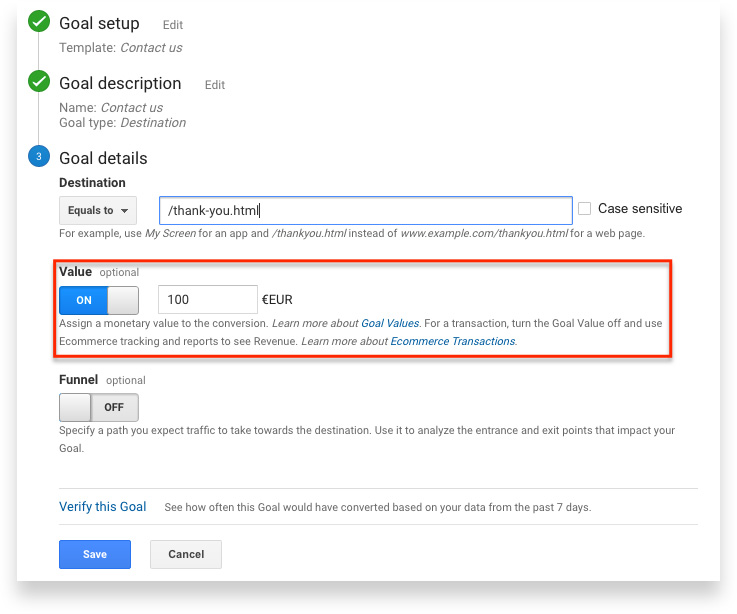Click the Goal description heading

click(120, 83)
